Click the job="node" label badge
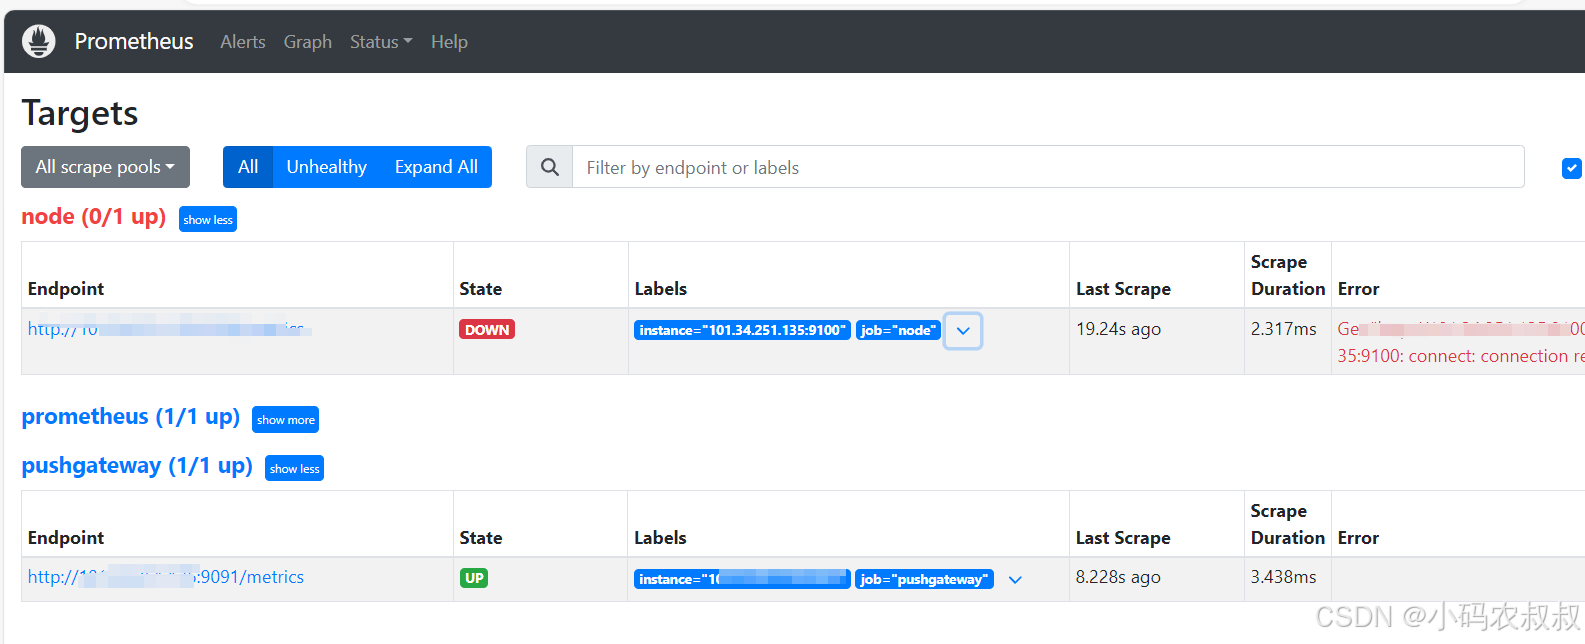The height and width of the screenshot is (644, 1585). pos(898,330)
